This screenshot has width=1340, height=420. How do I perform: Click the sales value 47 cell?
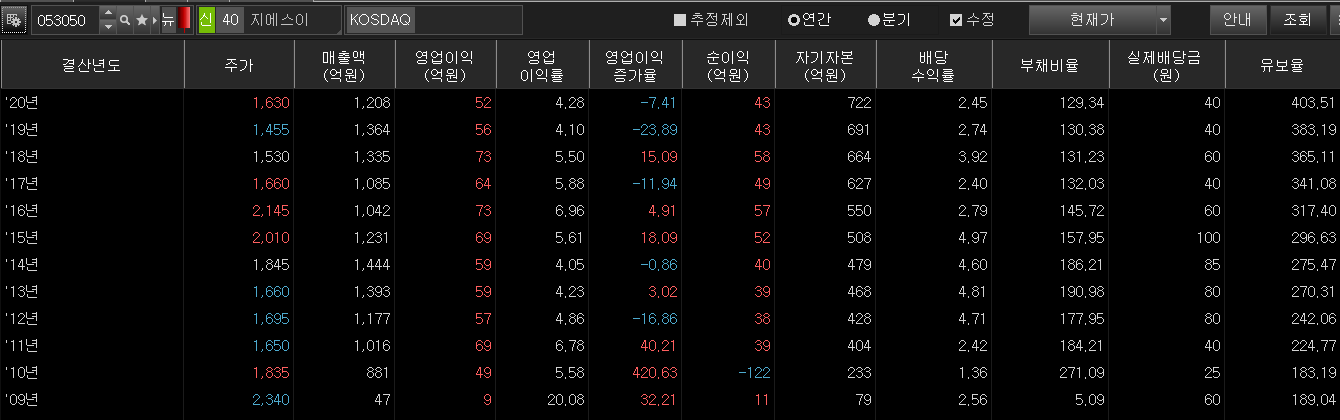(382, 399)
